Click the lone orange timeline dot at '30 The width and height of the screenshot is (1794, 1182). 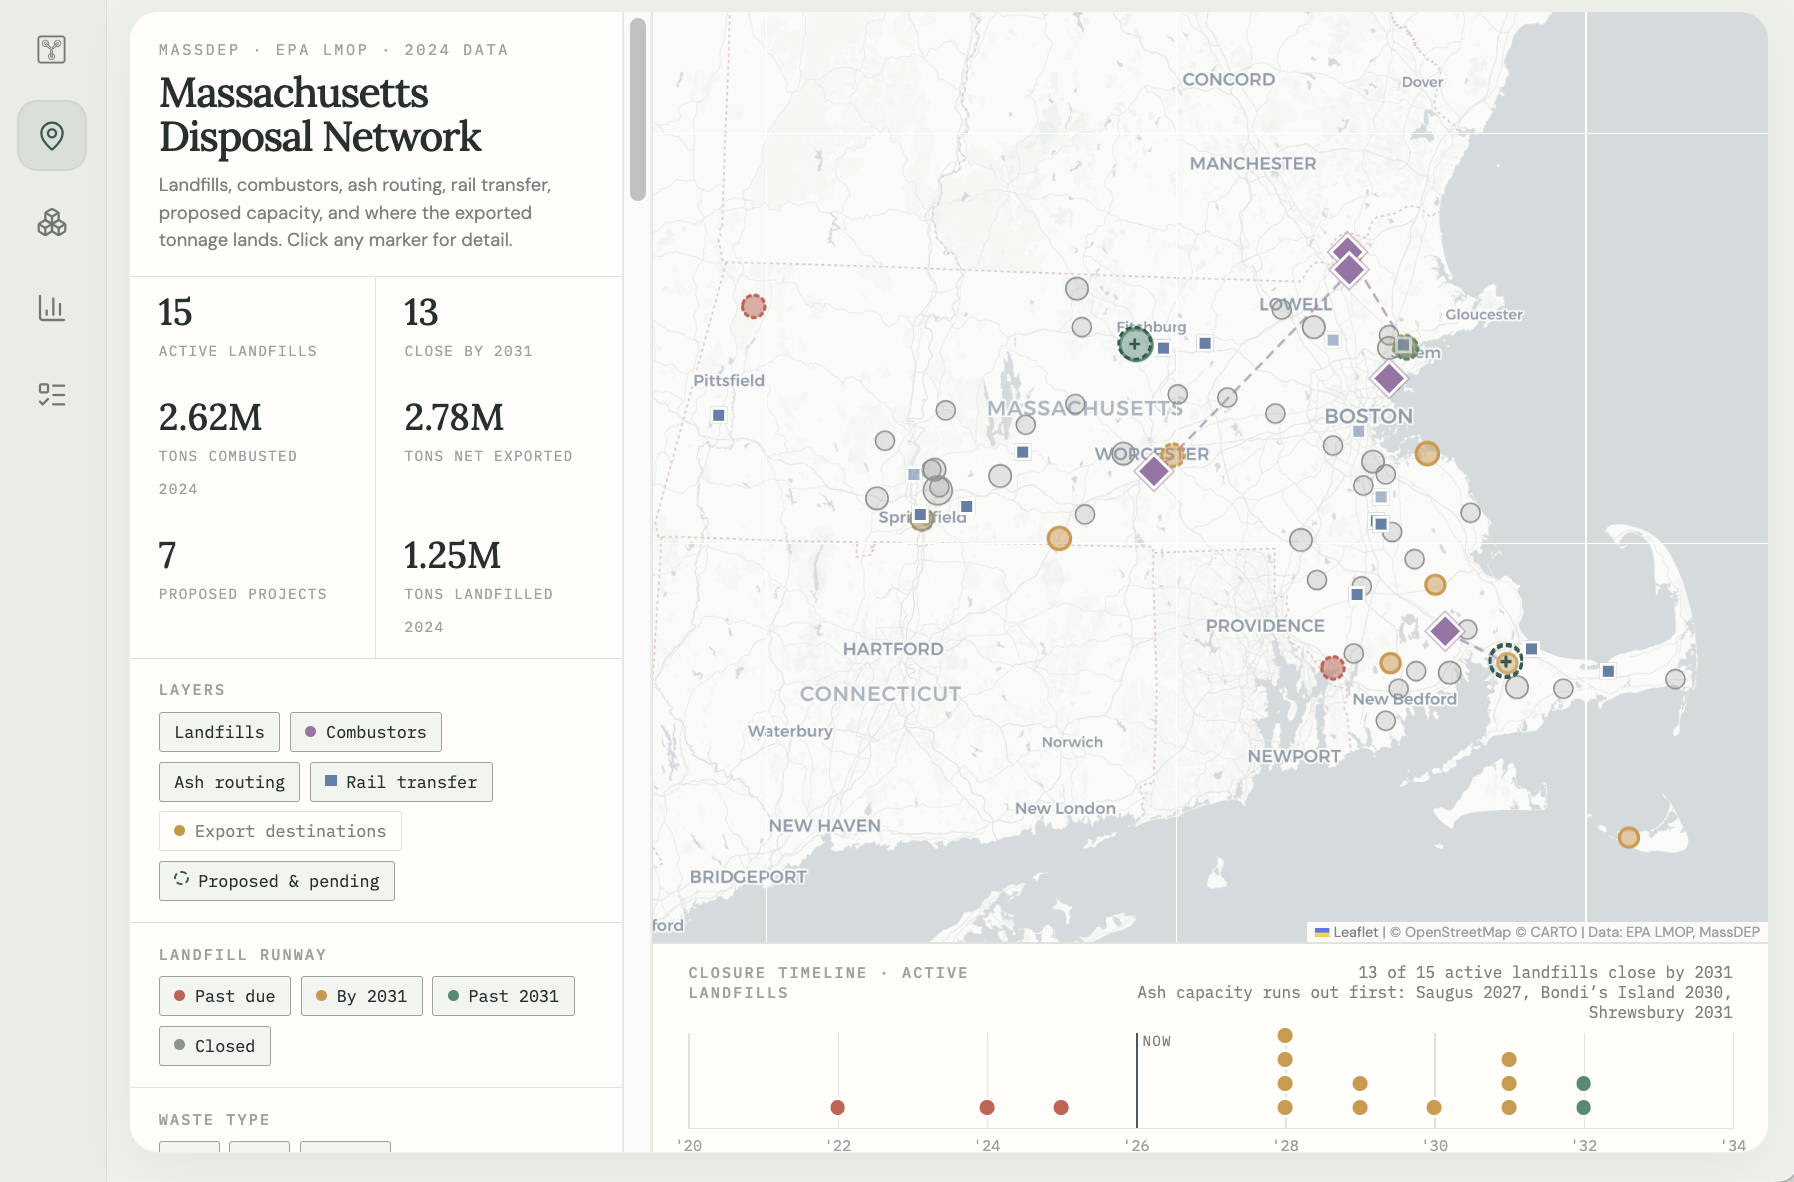(x=1434, y=1107)
